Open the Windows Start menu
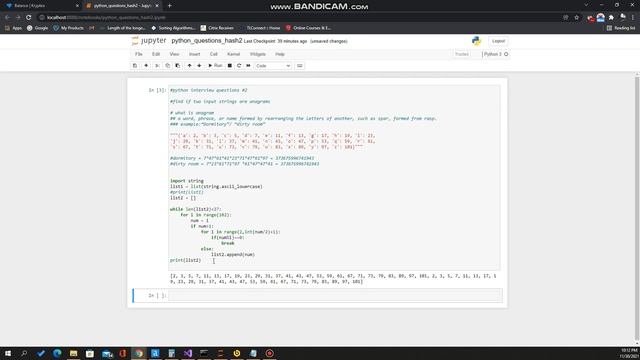Screen dimensions: 640x360 (8, 353)
